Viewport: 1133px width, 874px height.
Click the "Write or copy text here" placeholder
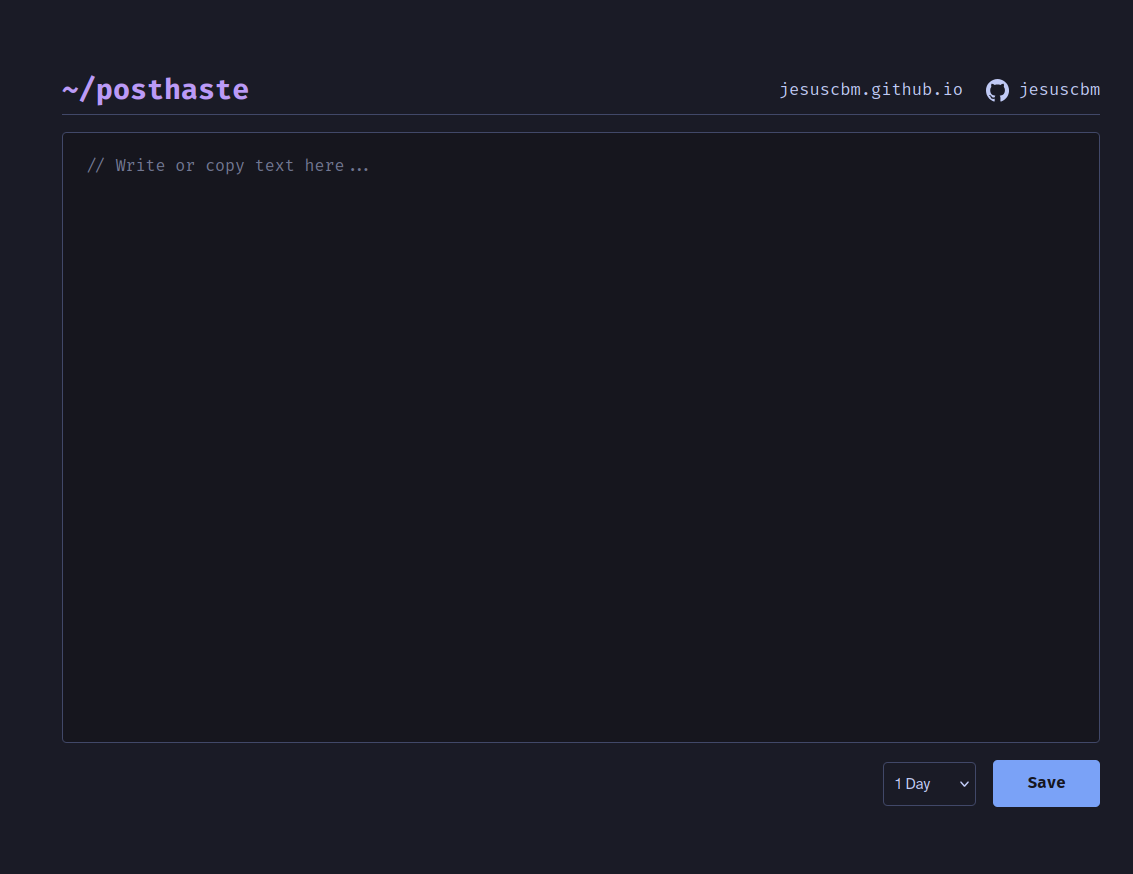click(x=229, y=166)
